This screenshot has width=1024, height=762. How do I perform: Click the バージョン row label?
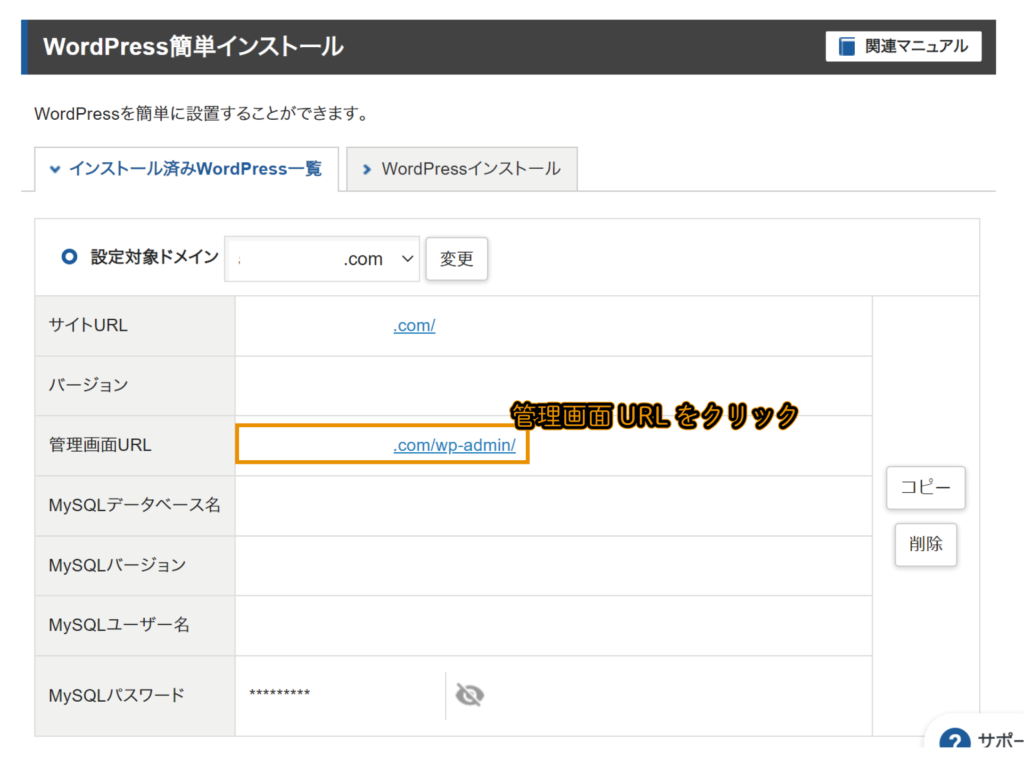pos(88,385)
